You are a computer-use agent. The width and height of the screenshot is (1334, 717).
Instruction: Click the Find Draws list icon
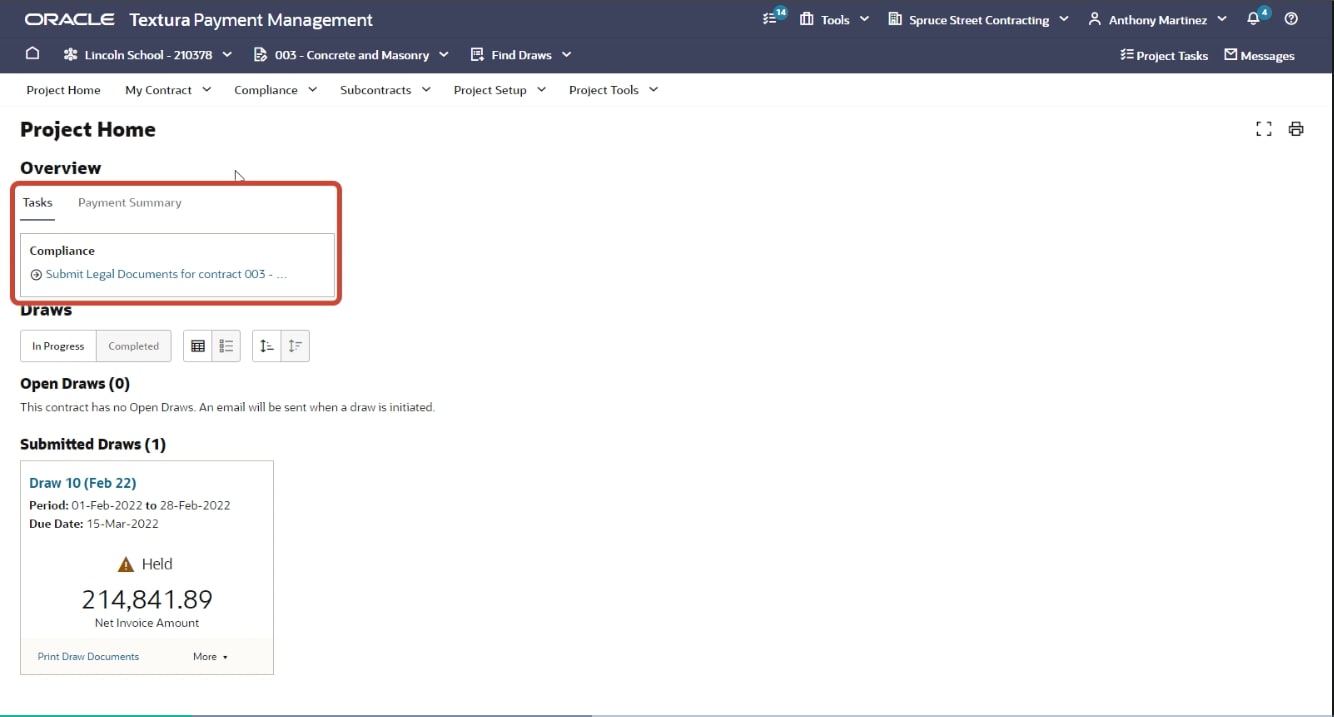tap(477, 55)
